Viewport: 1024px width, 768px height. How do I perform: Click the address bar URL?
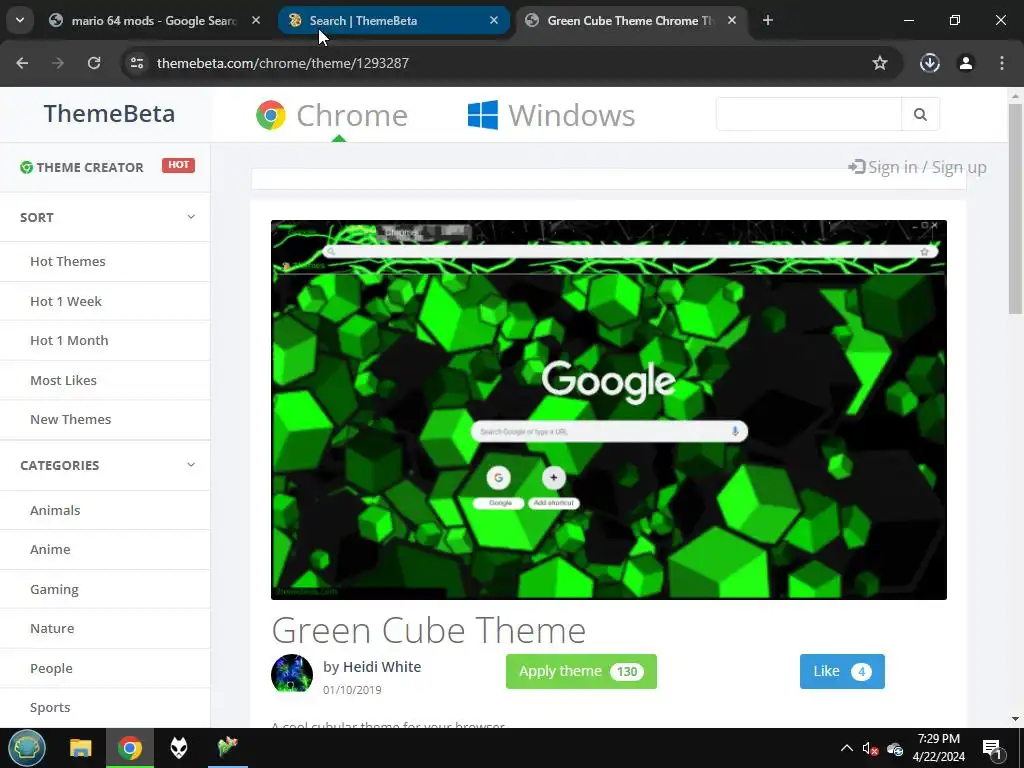(x=283, y=63)
